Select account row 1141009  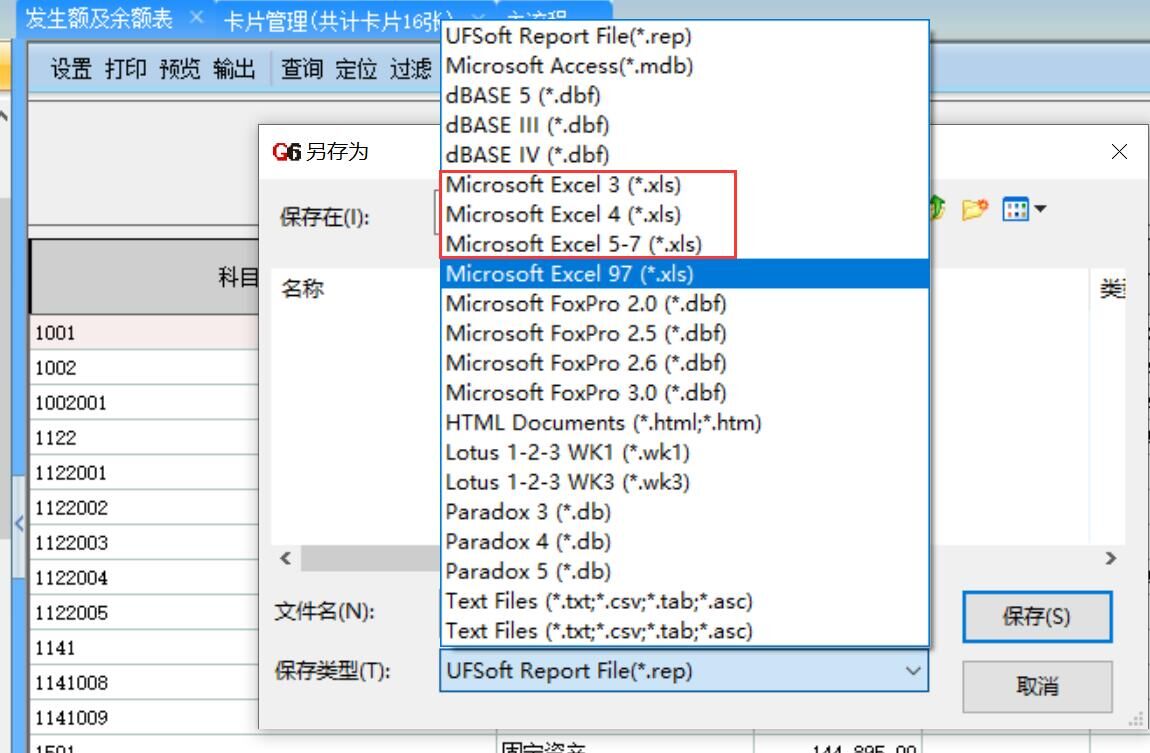[x=144, y=718]
